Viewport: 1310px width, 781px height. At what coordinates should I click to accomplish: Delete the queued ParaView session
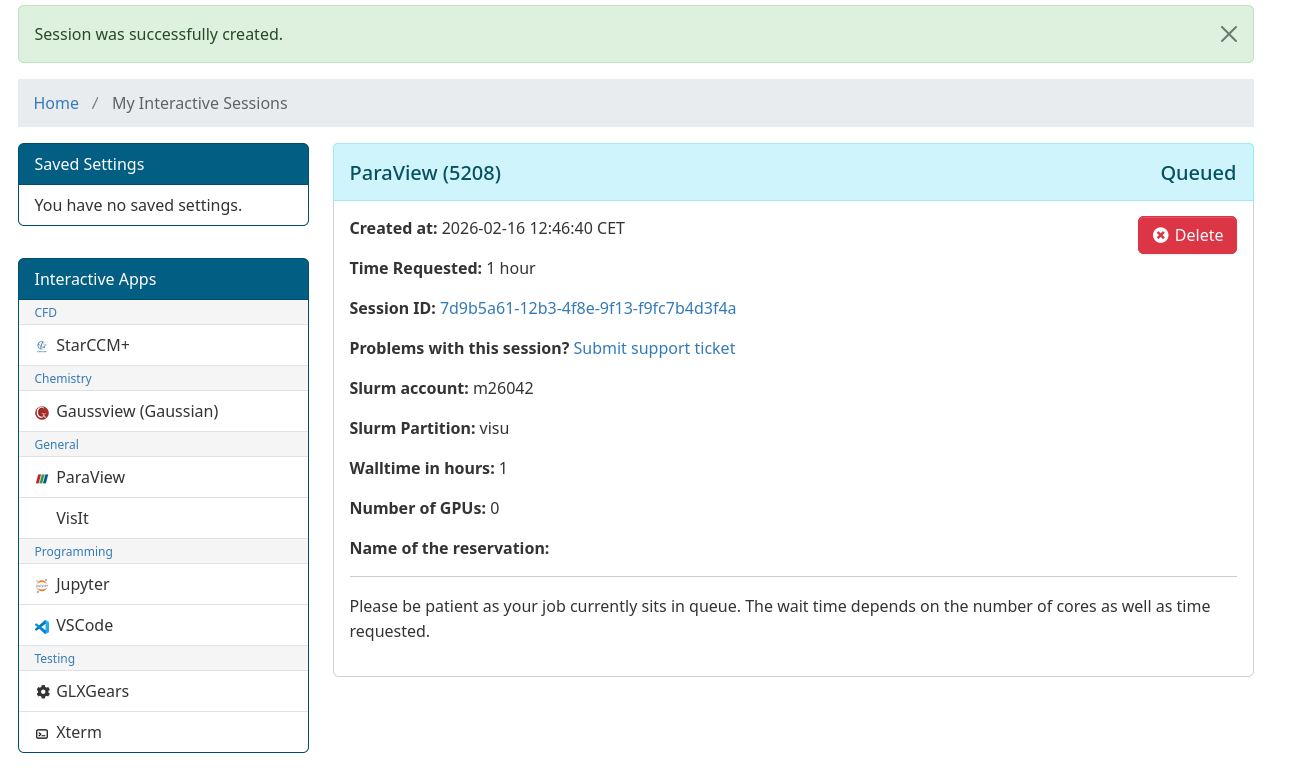1187,235
